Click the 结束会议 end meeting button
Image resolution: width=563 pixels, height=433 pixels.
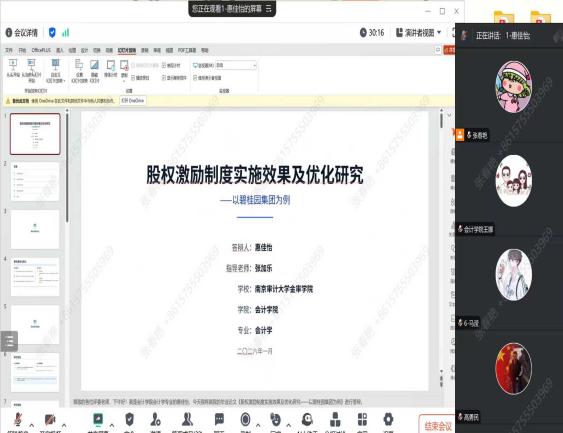pyautogui.click(x=437, y=426)
